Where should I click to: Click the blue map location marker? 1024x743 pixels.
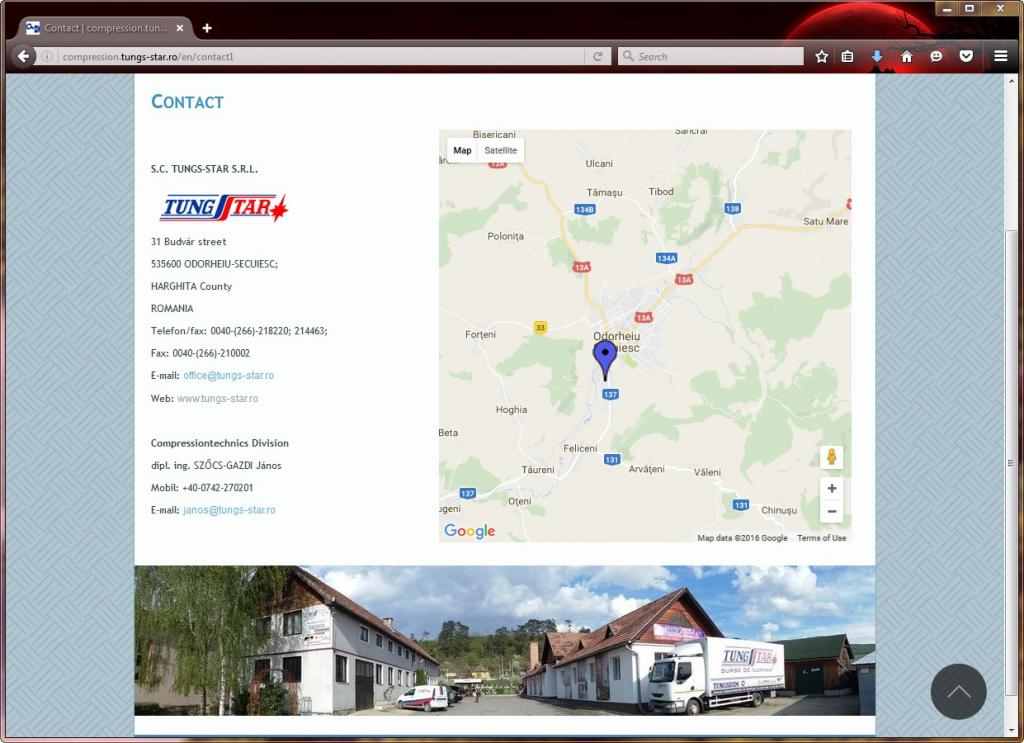[x=605, y=358]
